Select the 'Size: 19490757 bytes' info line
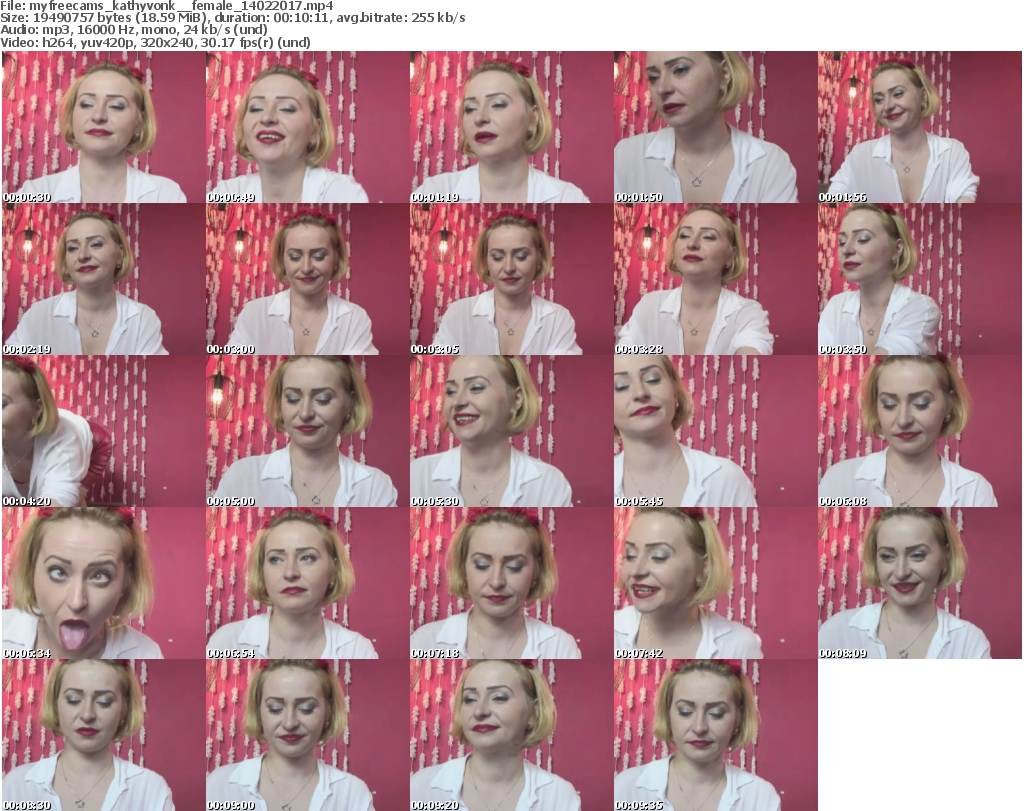 (x=232, y=18)
